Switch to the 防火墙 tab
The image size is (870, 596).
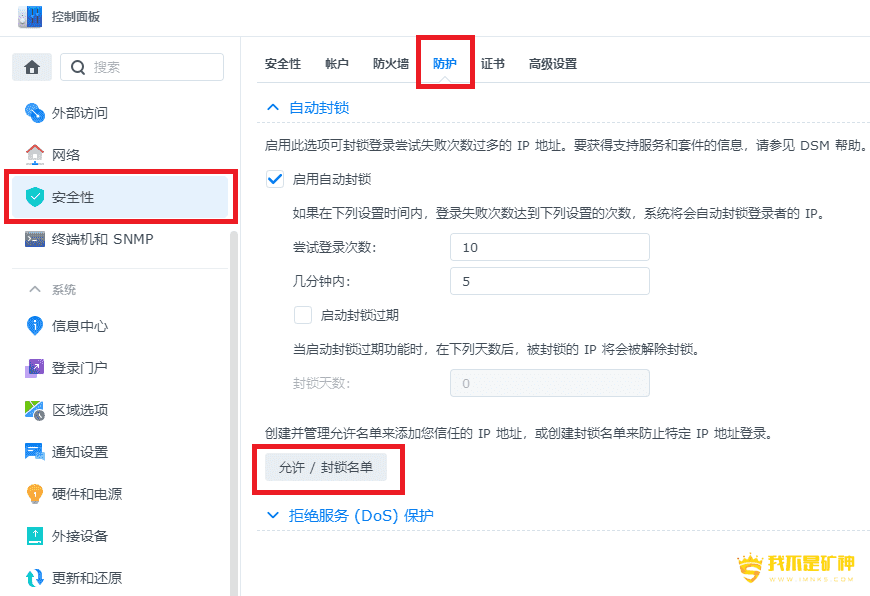pyautogui.click(x=390, y=64)
